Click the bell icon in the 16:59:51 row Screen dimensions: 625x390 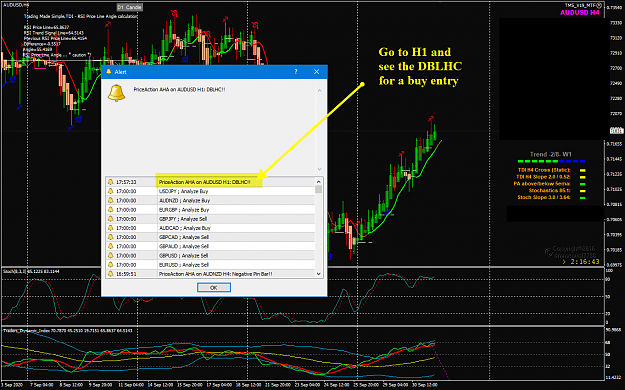(x=111, y=274)
